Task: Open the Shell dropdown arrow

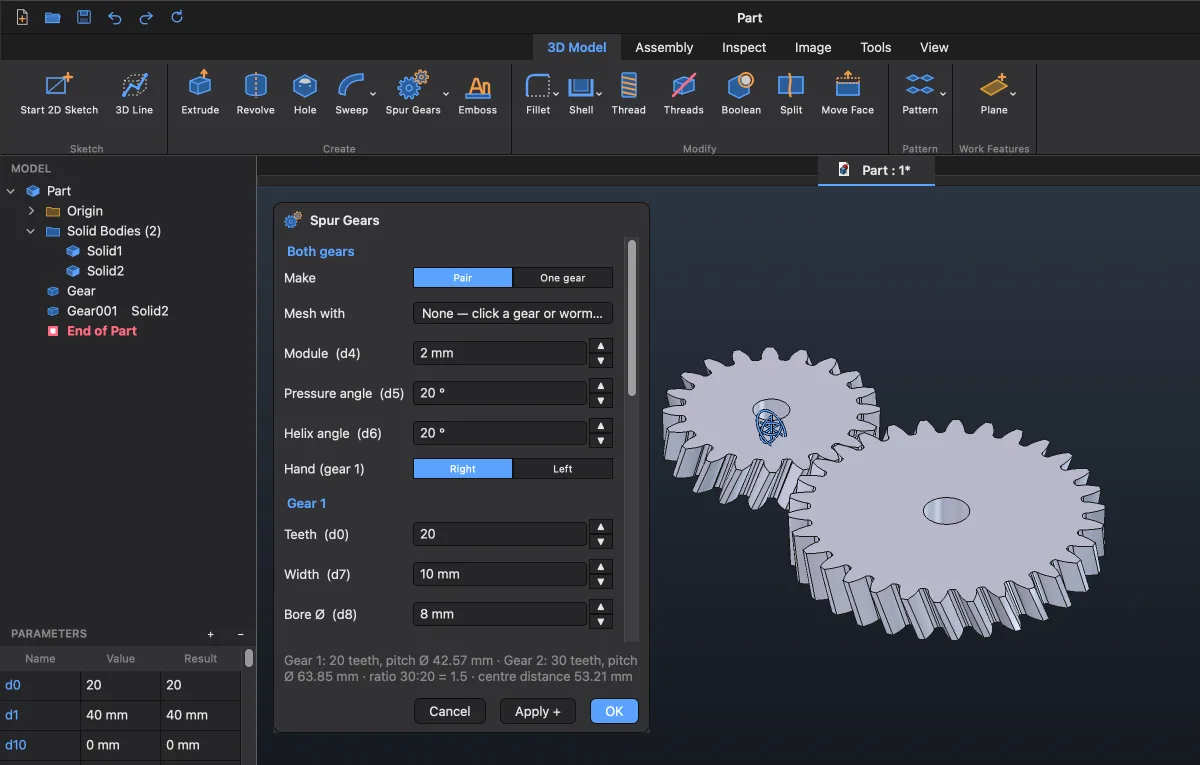Action: point(599,94)
